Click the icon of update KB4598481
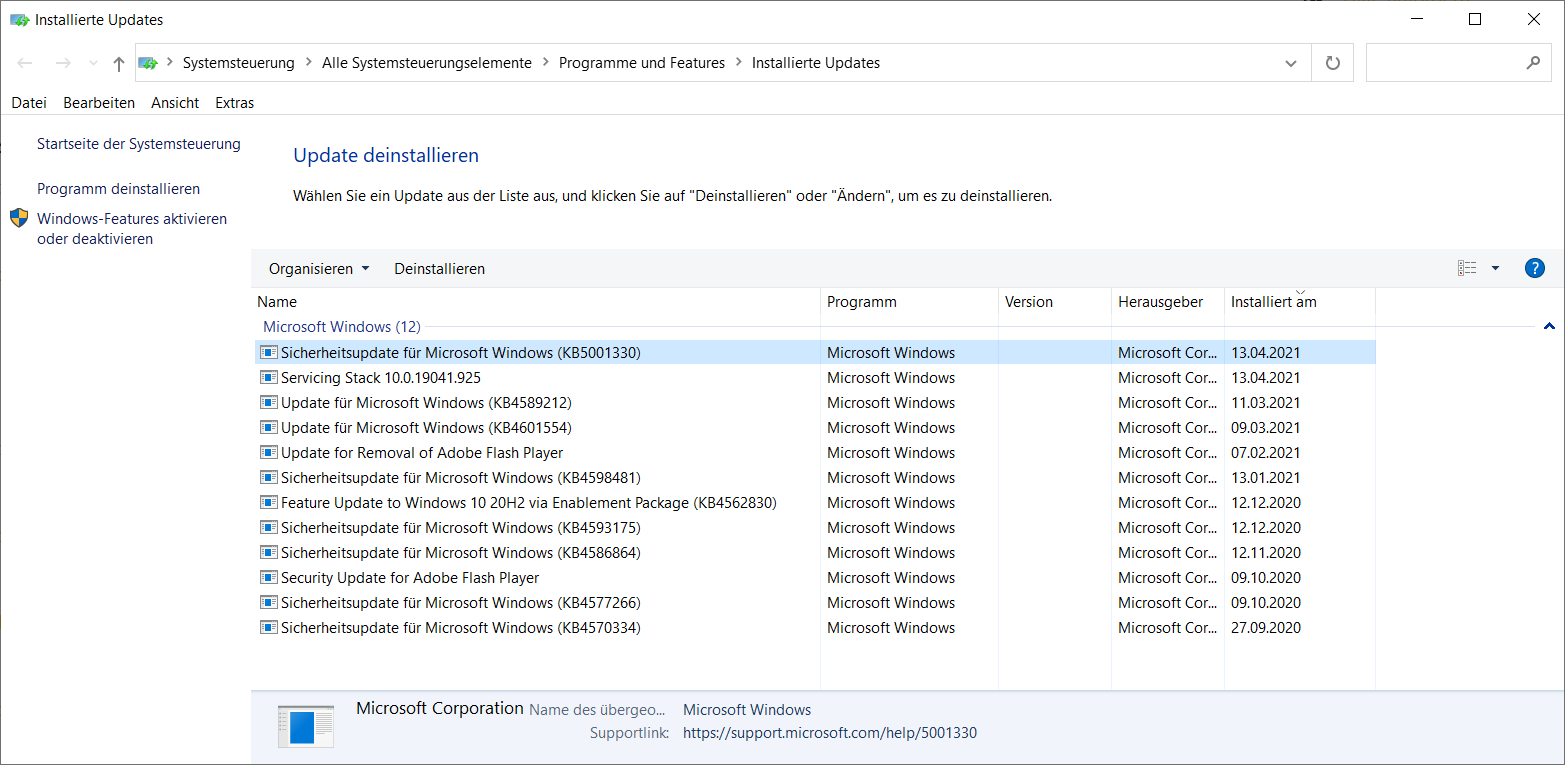 268,477
